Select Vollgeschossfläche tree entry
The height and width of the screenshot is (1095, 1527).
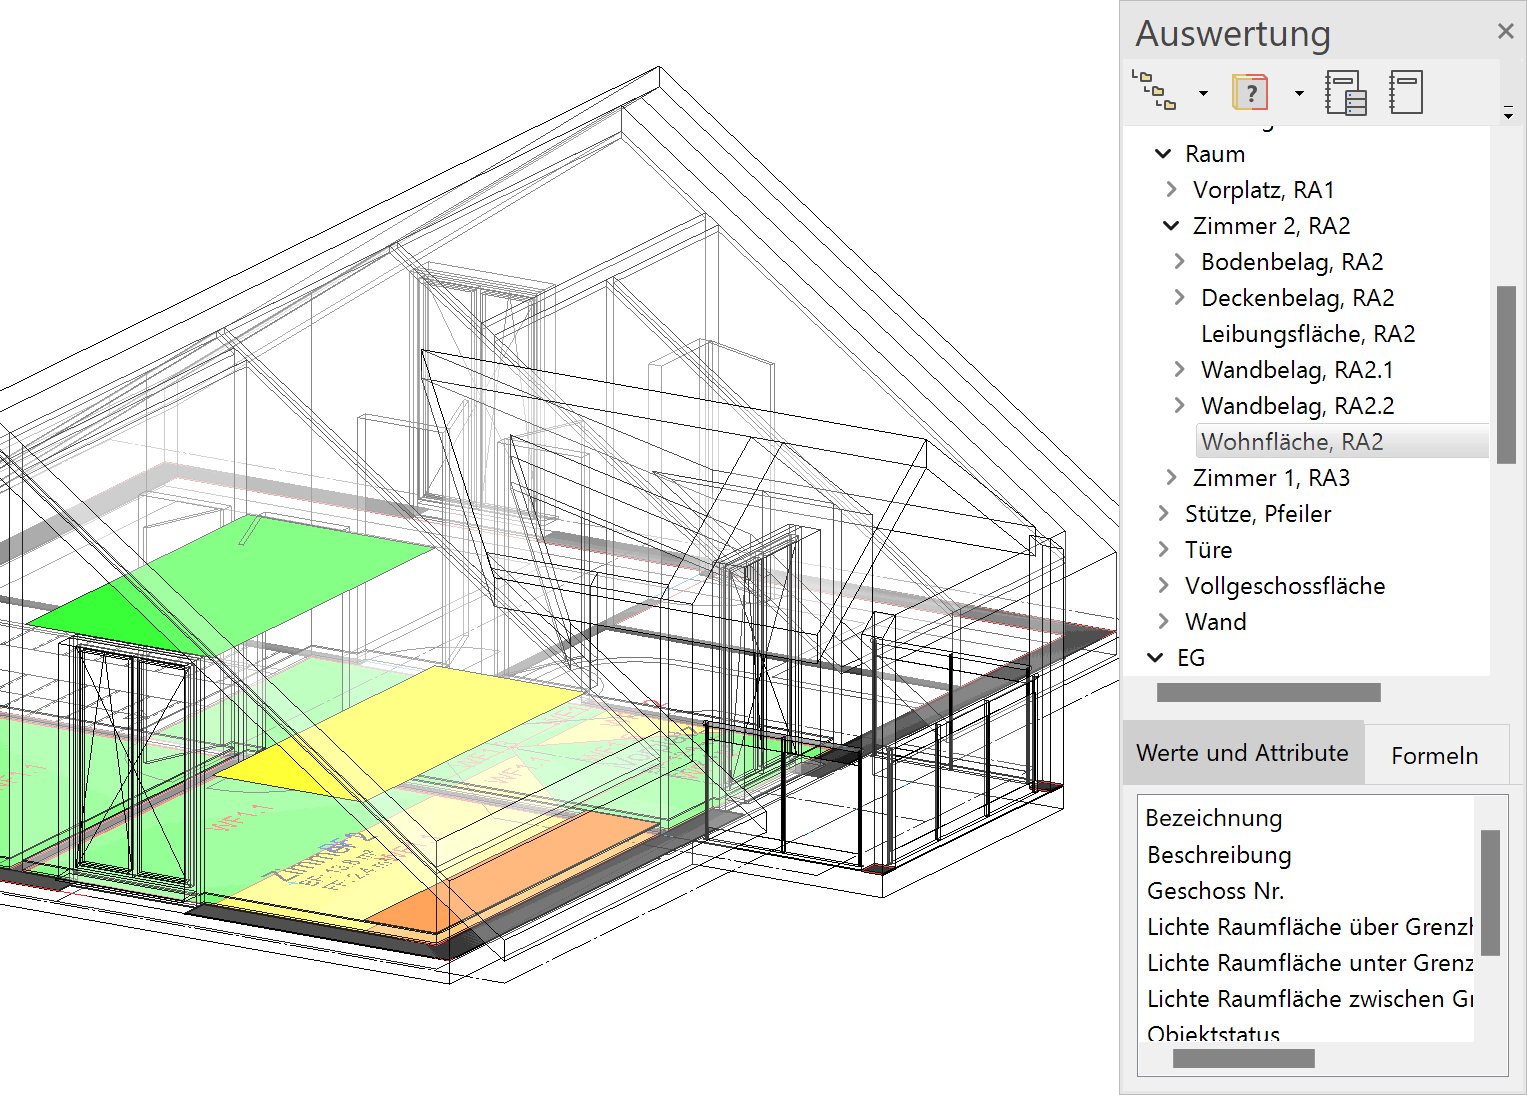(x=1285, y=586)
